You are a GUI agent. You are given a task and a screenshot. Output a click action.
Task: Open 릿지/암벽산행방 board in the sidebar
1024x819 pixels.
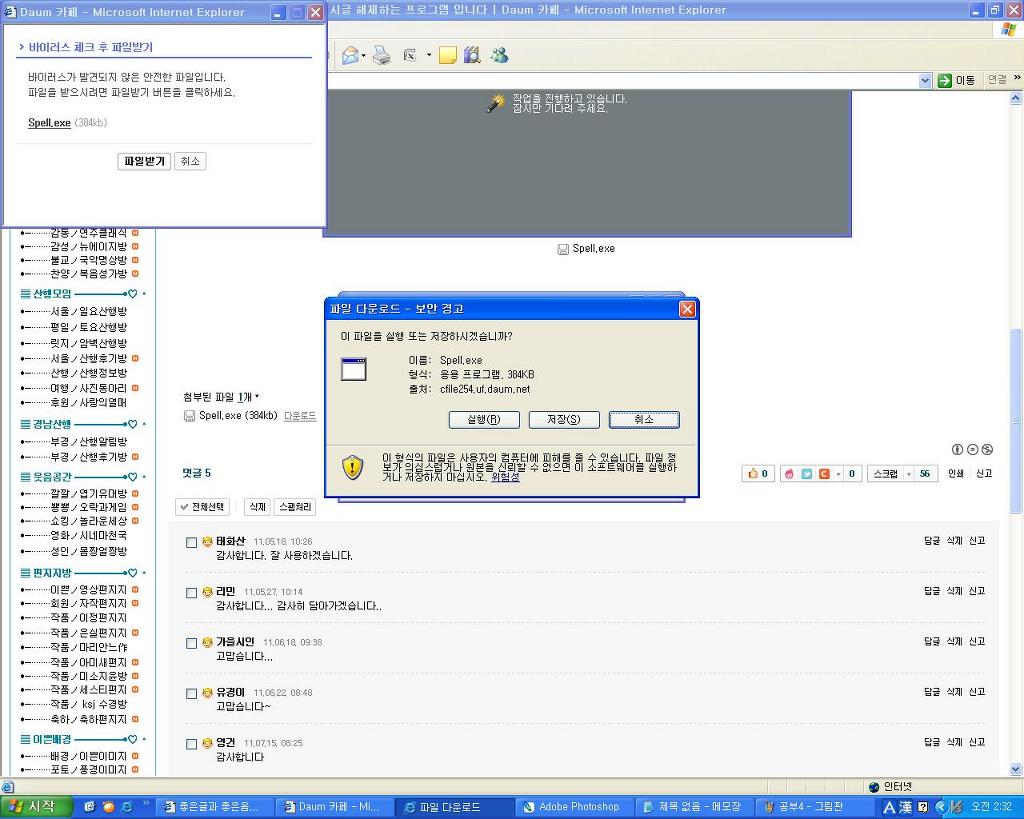click(89, 343)
